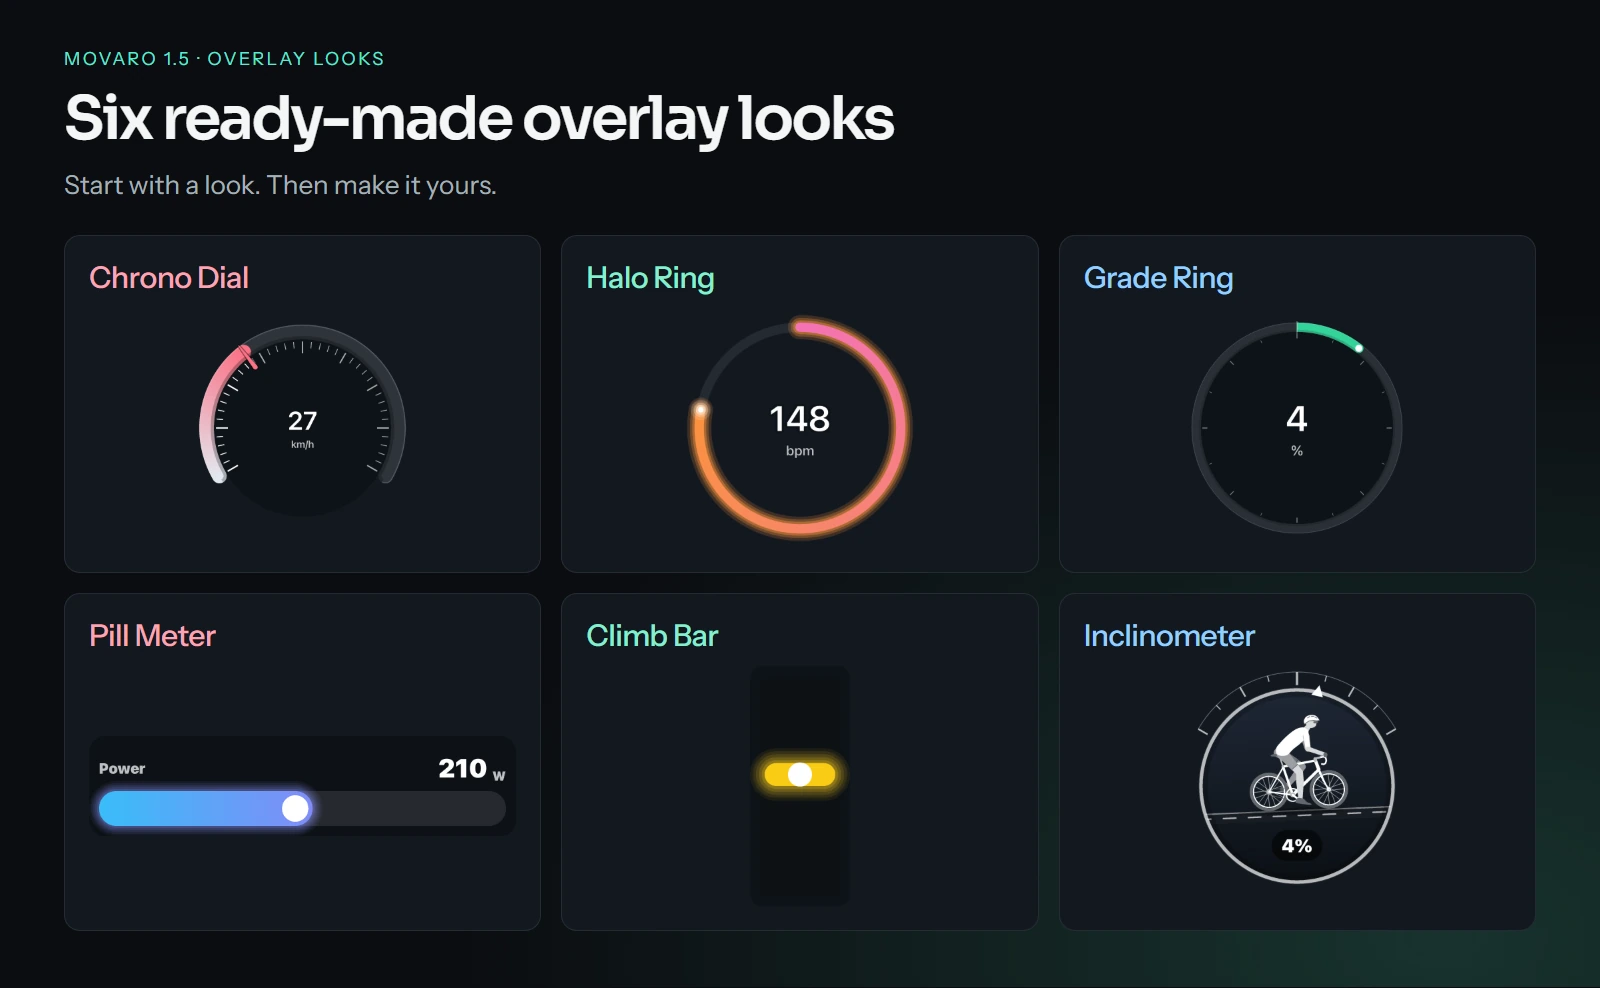Click the green endpoint dot on Grade Ring
Screen dimensions: 1600x988
[1359, 348]
